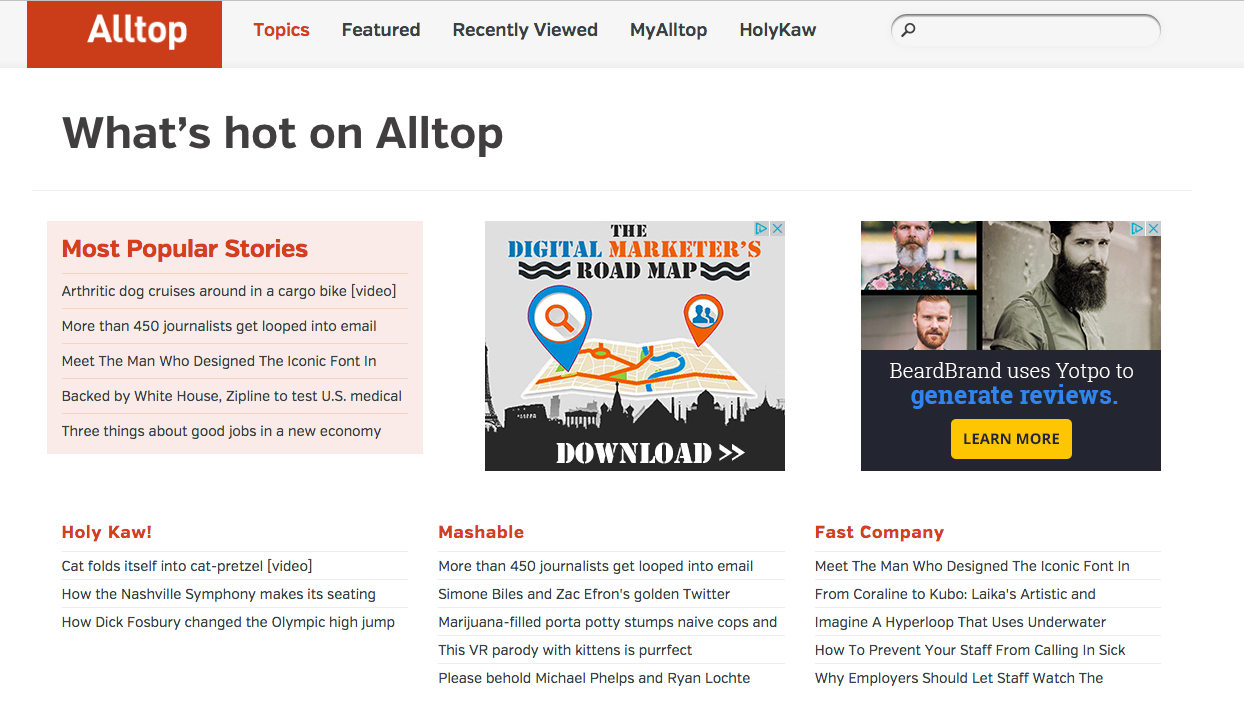Click 'generate reviews.' text in the BeardBrand ad
Screen dimensions: 1244x714
click(x=1014, y=396)
